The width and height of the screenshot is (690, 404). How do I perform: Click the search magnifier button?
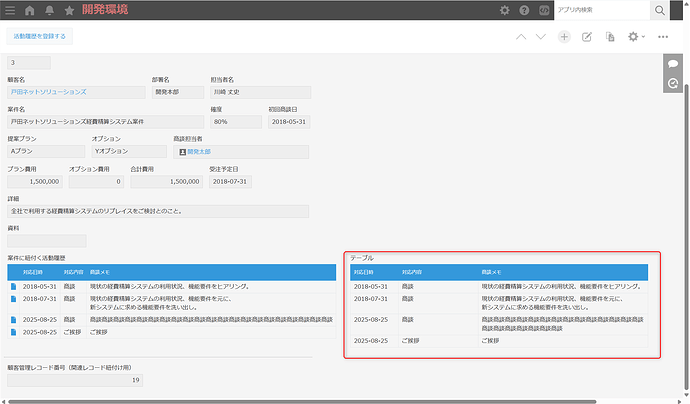[659, 10]
